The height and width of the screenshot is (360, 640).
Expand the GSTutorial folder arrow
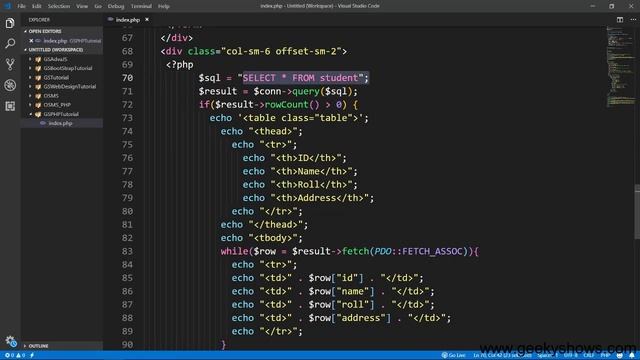(x=30, y=78)
